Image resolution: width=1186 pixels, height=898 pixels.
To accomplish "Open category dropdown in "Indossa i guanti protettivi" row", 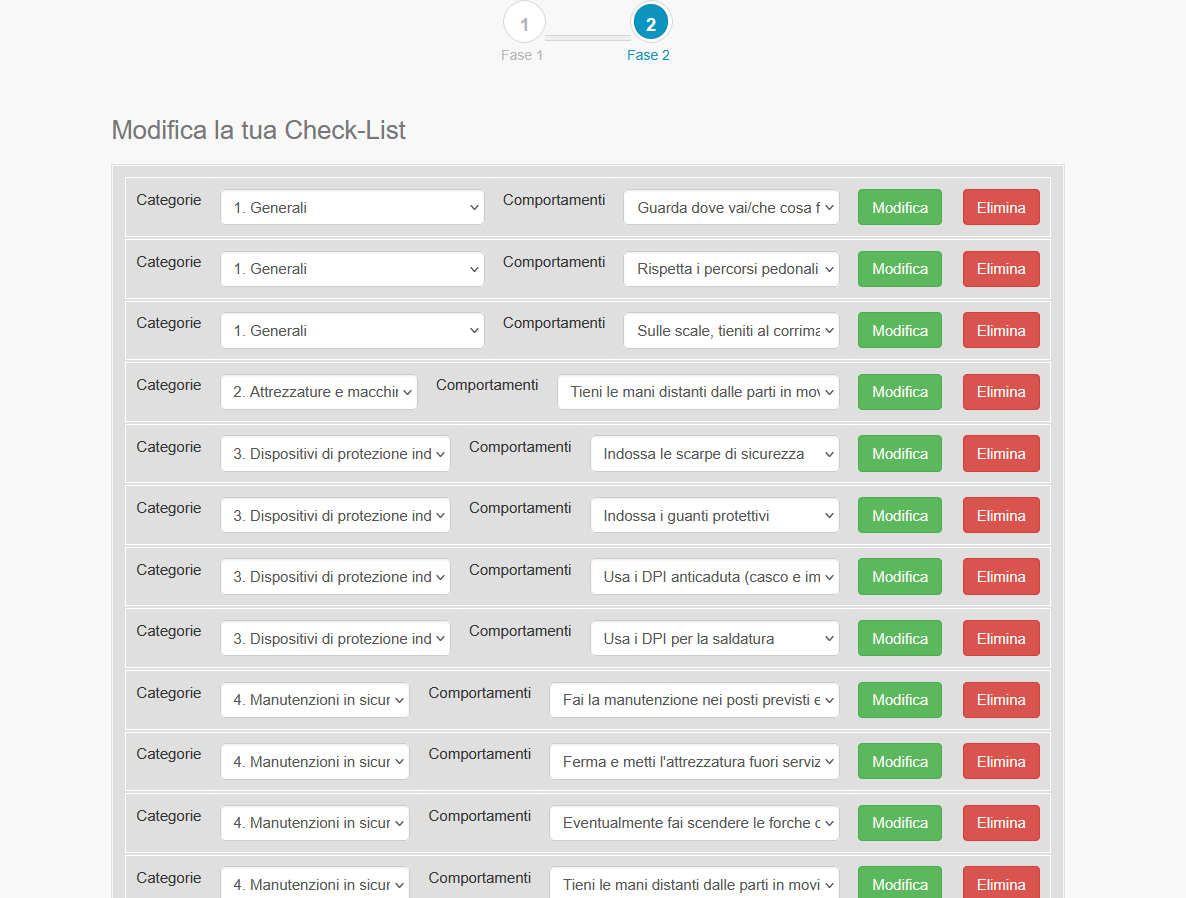I will 335,516.
